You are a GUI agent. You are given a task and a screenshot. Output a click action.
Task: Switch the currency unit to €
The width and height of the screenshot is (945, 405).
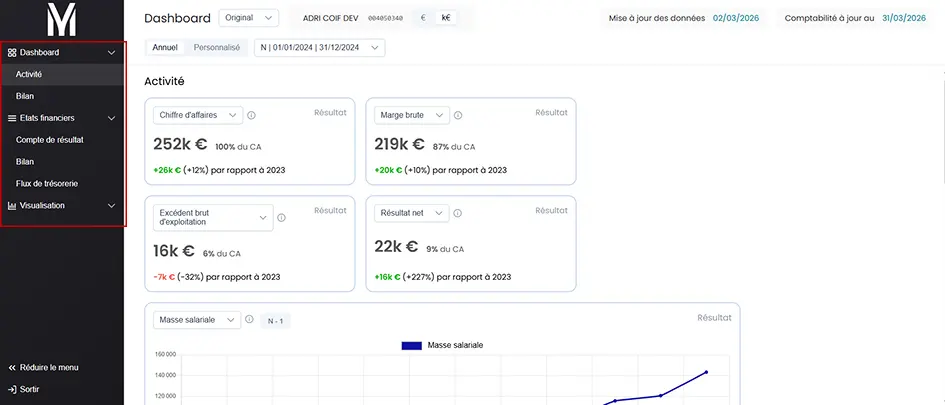pyautogui.click(x=422, y=18)
